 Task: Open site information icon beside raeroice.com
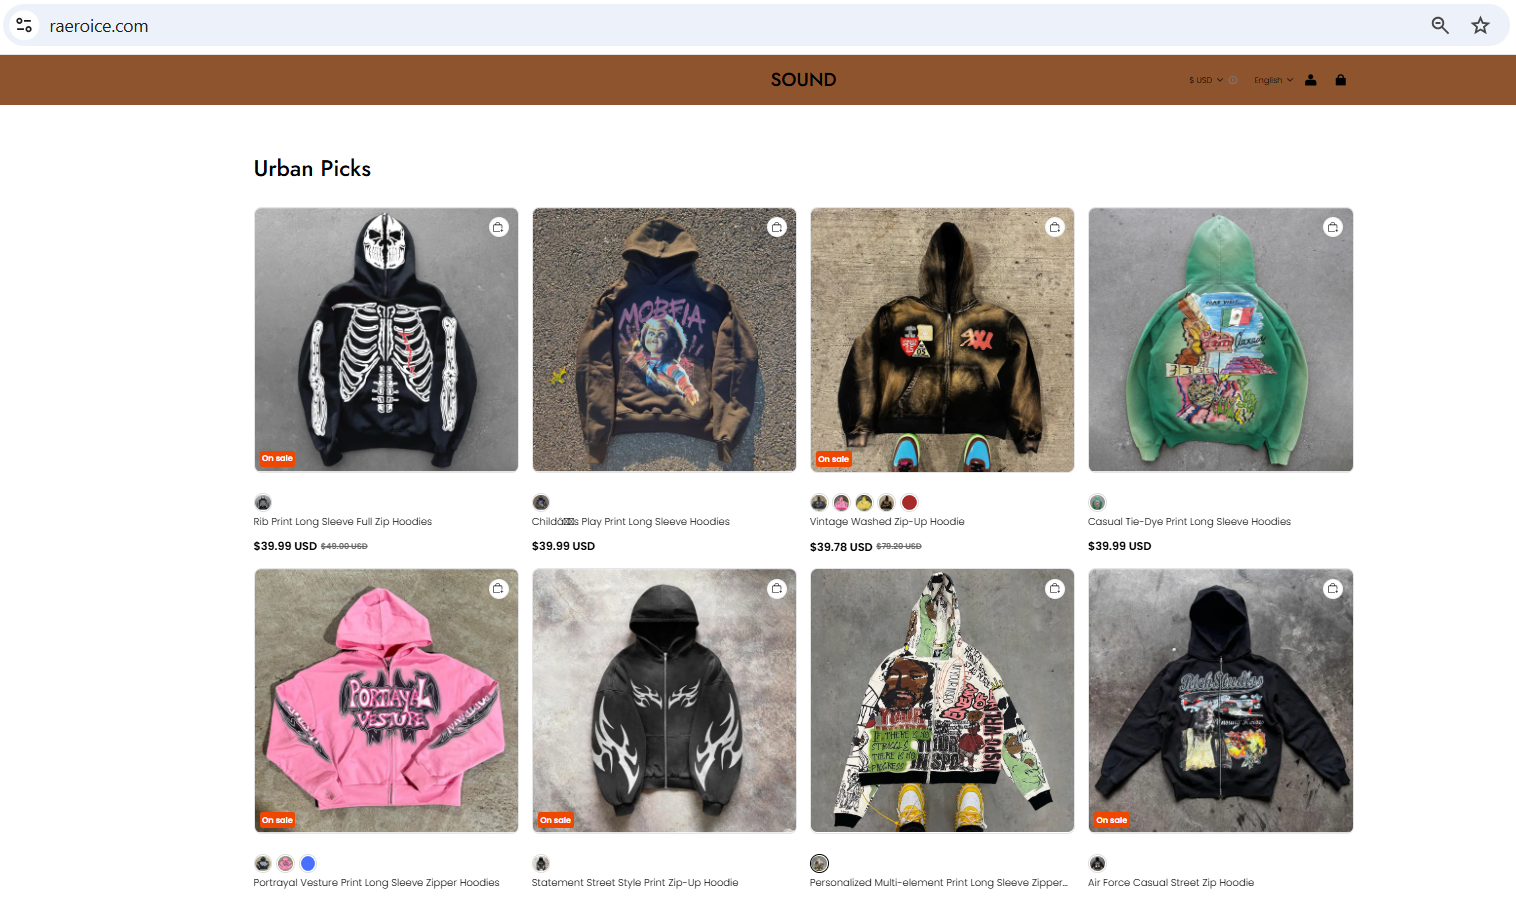(24, 25)
